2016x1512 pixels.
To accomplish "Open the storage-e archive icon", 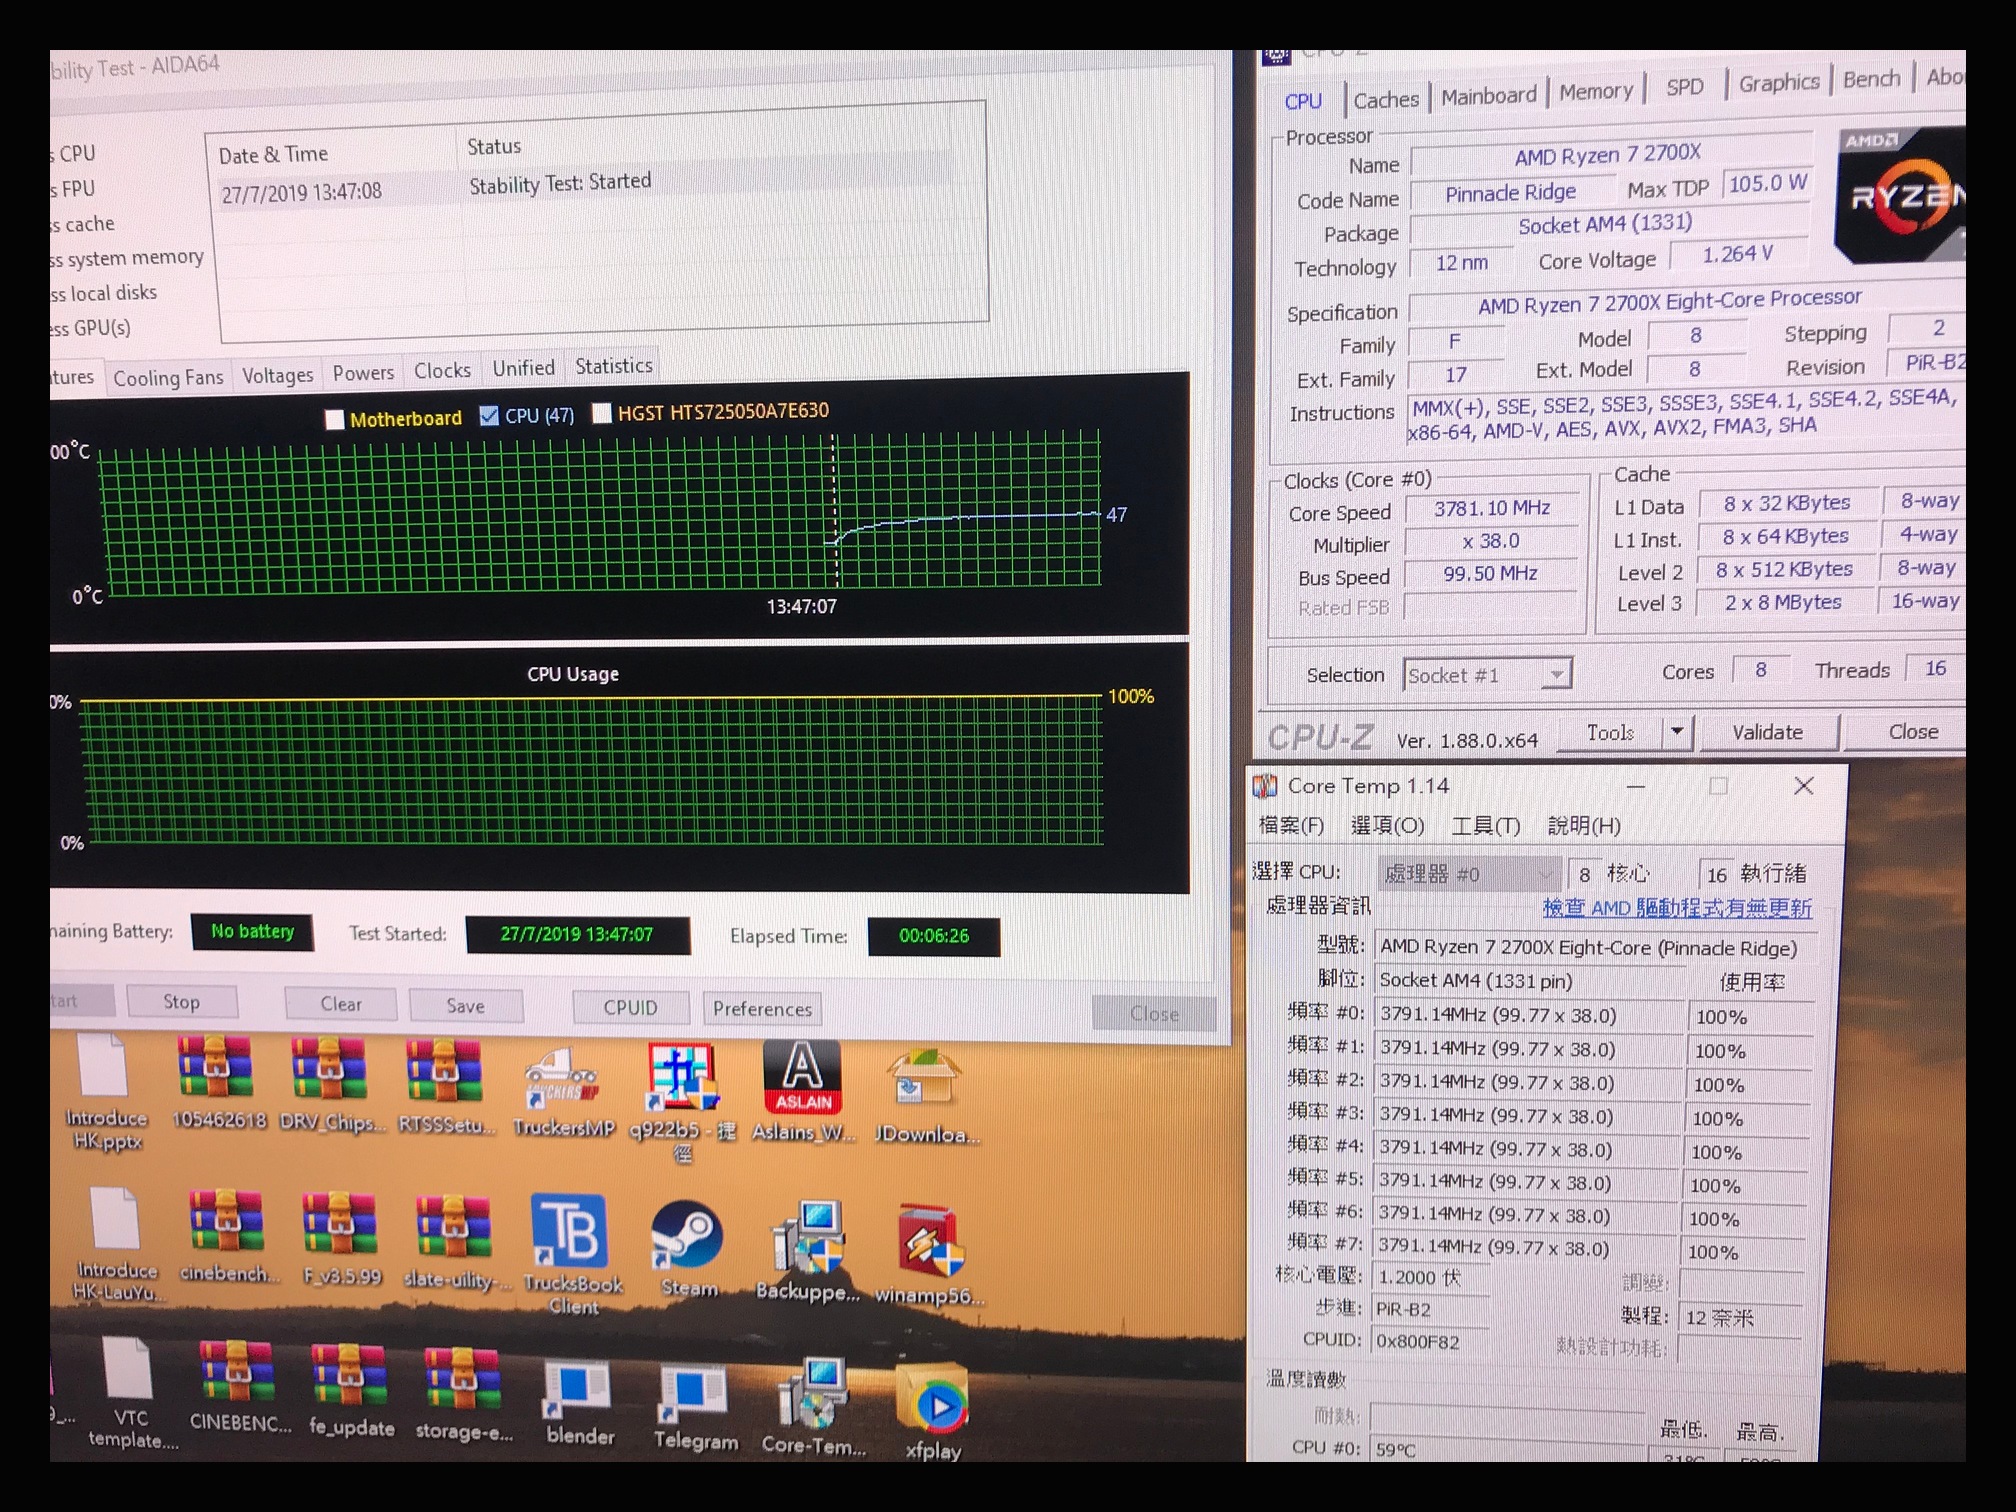I will pos(463,1394).
